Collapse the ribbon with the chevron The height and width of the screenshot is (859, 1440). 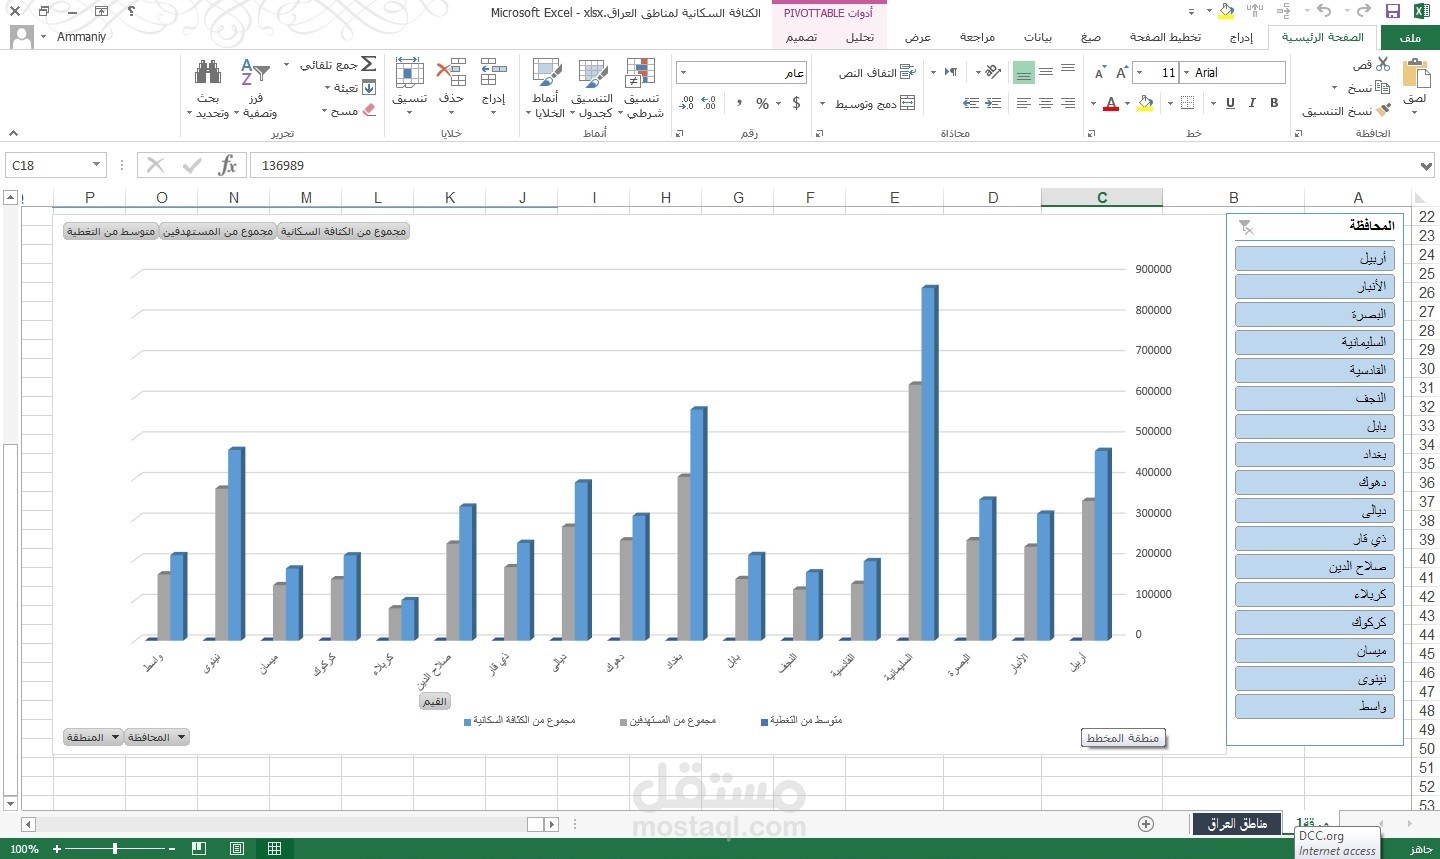coord(13,133)
